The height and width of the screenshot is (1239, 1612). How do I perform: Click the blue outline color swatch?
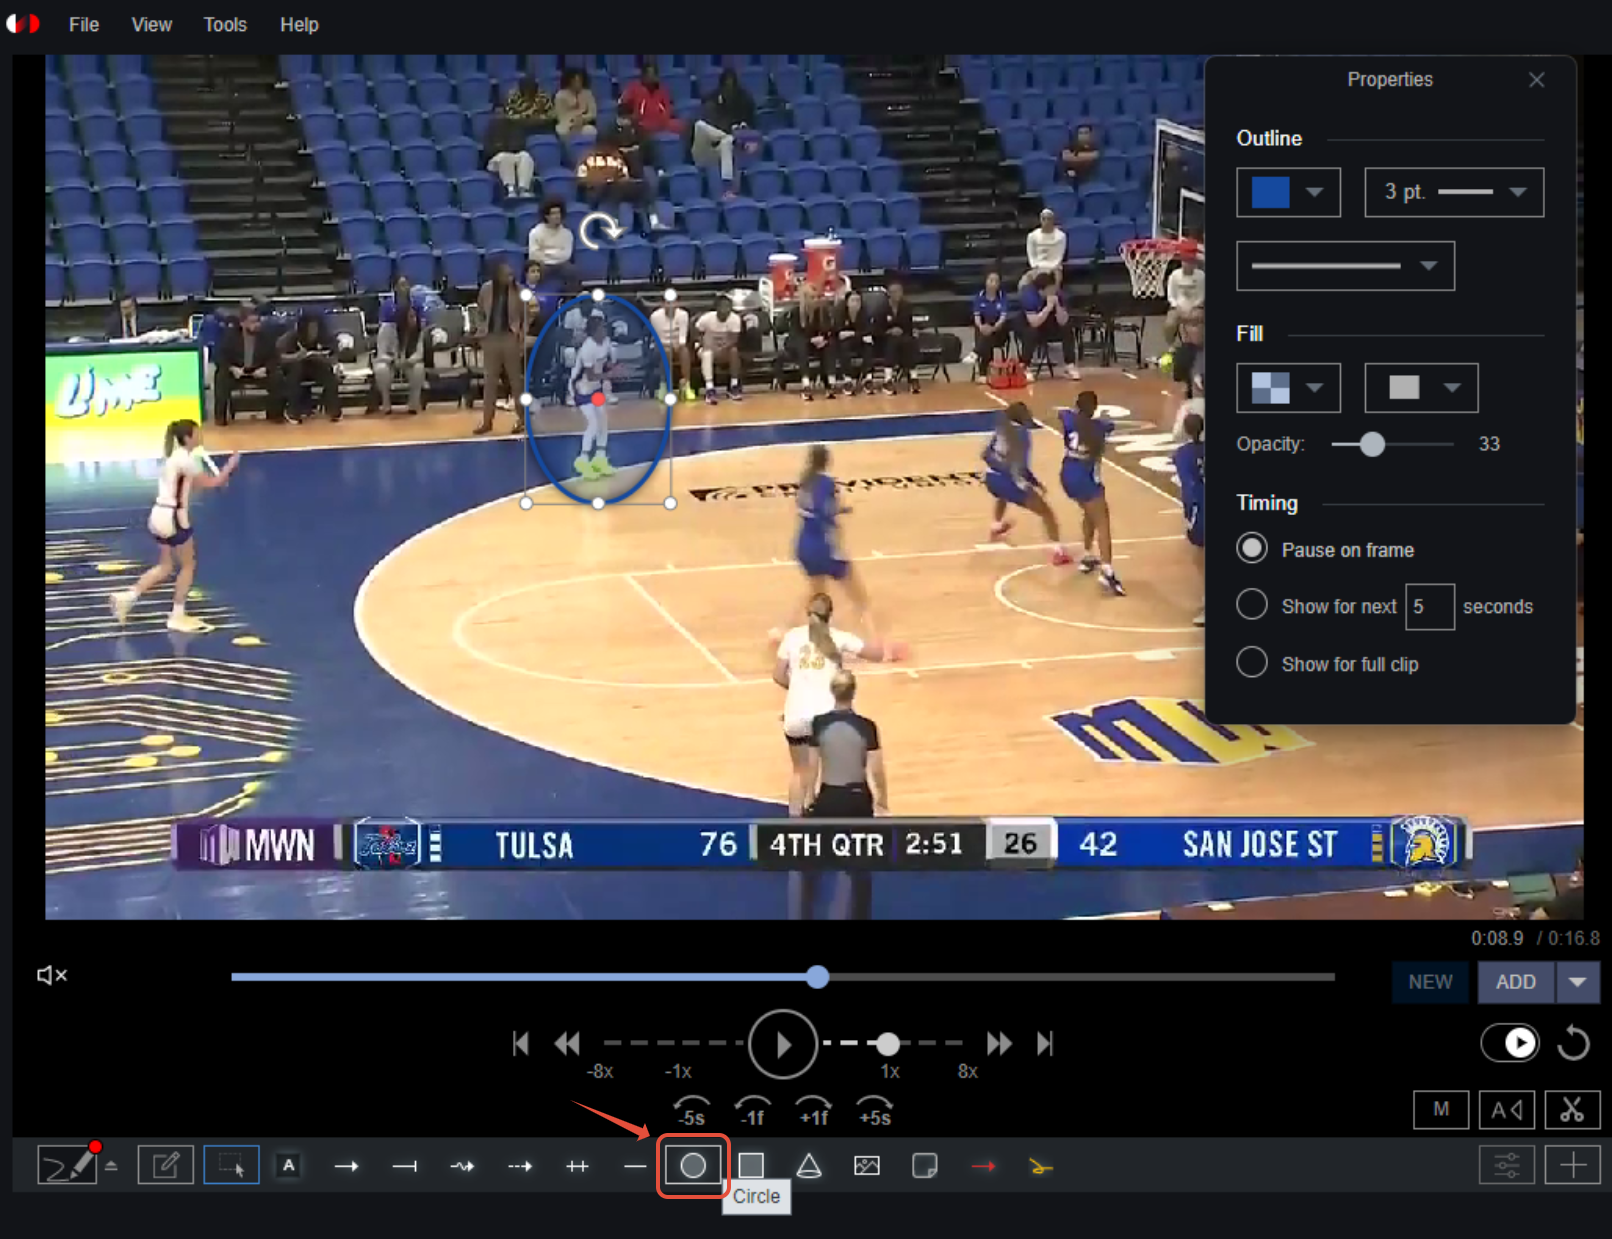(x=1271, y=192)
